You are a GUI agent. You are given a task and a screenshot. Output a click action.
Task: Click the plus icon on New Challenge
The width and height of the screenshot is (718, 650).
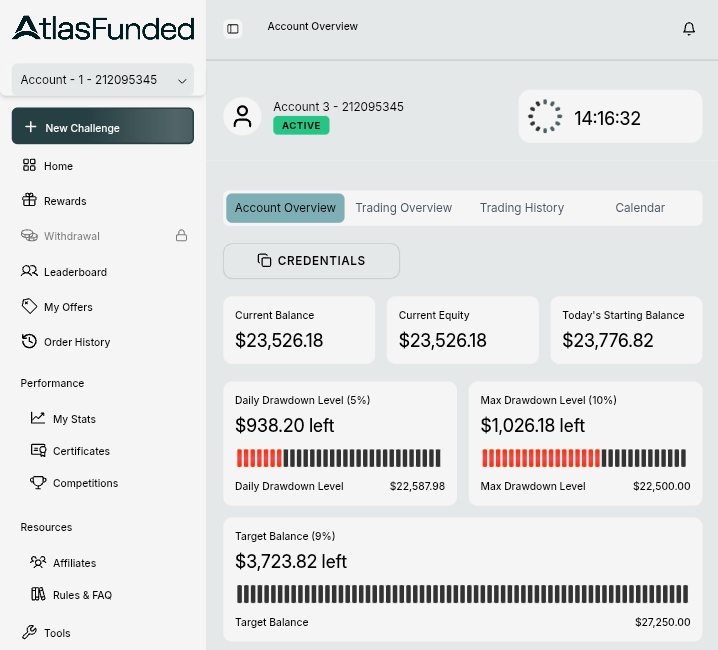pyautogui.click(x=31, y=126)
